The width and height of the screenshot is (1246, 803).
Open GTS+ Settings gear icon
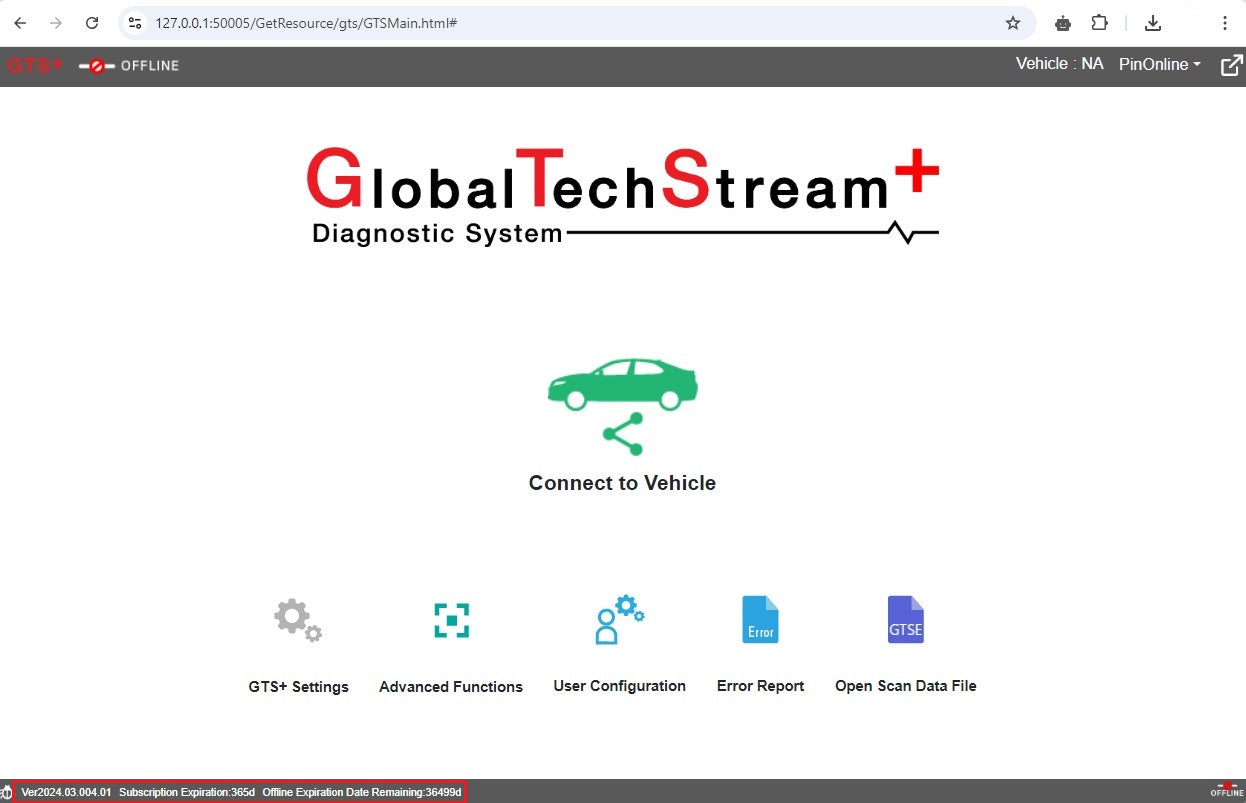[298, 620]
